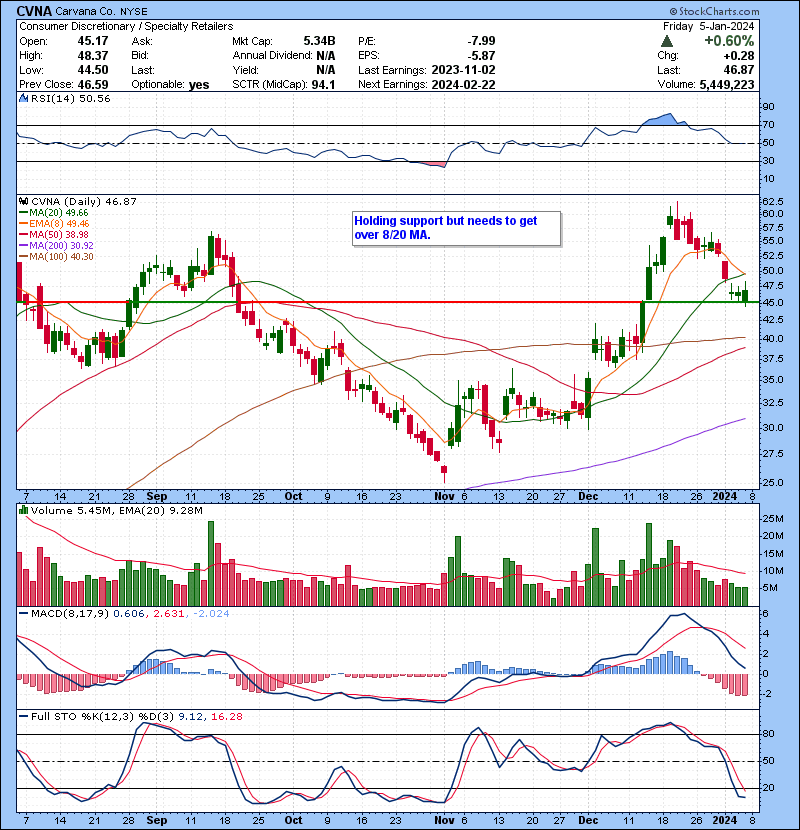Click the 'Volume 5.45M, EMA(20) 9.28M' label
The height and width of the screenshot is (830, 800).
(x=116, y=511)
